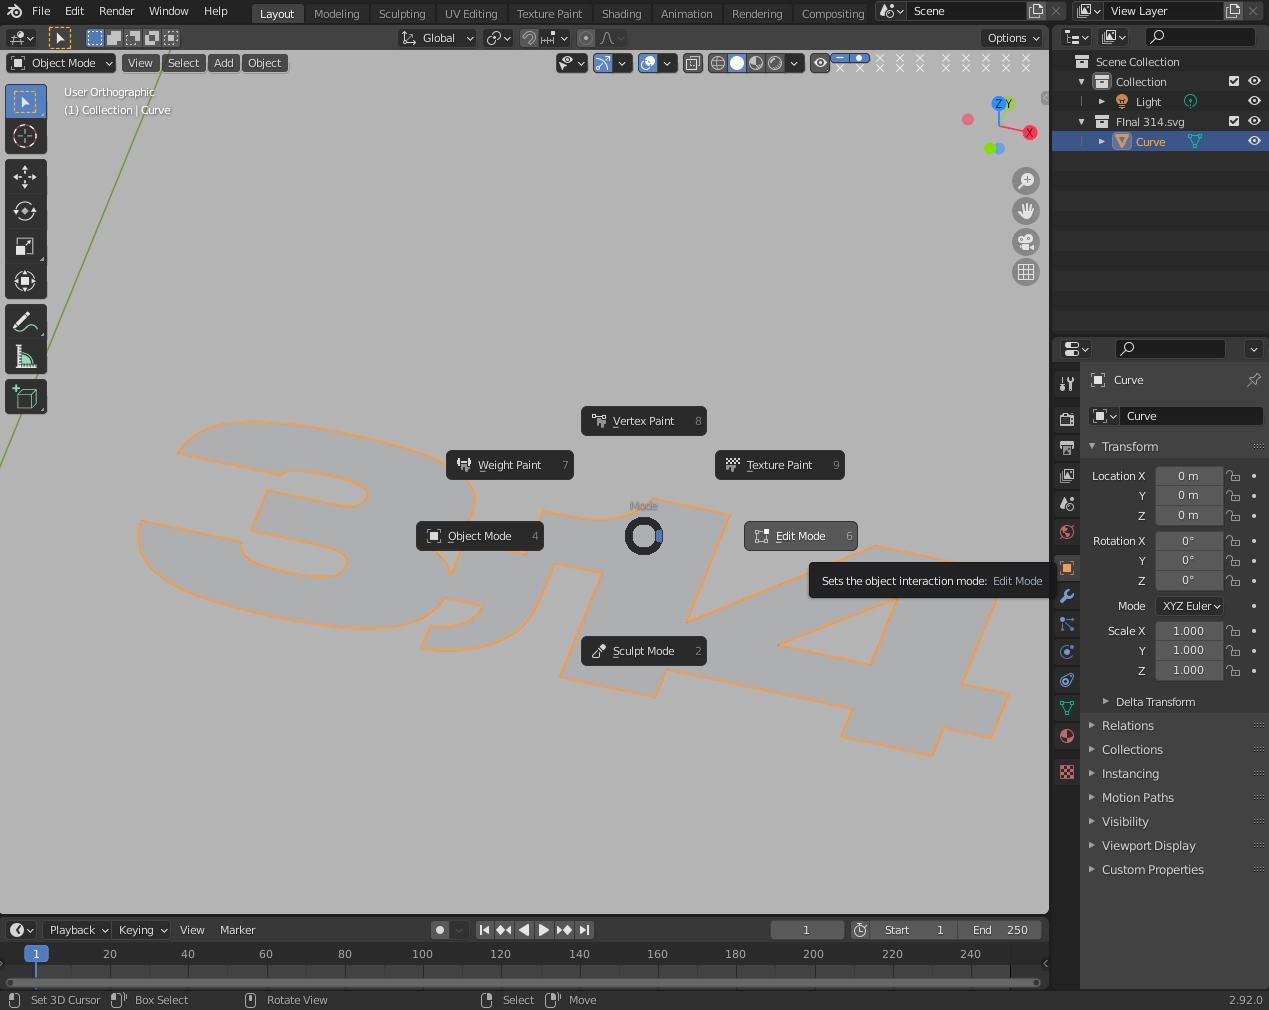Screen dimensions: 1269x1010
Task: Open the Render properties tab
Action: tap(1067, 419)
